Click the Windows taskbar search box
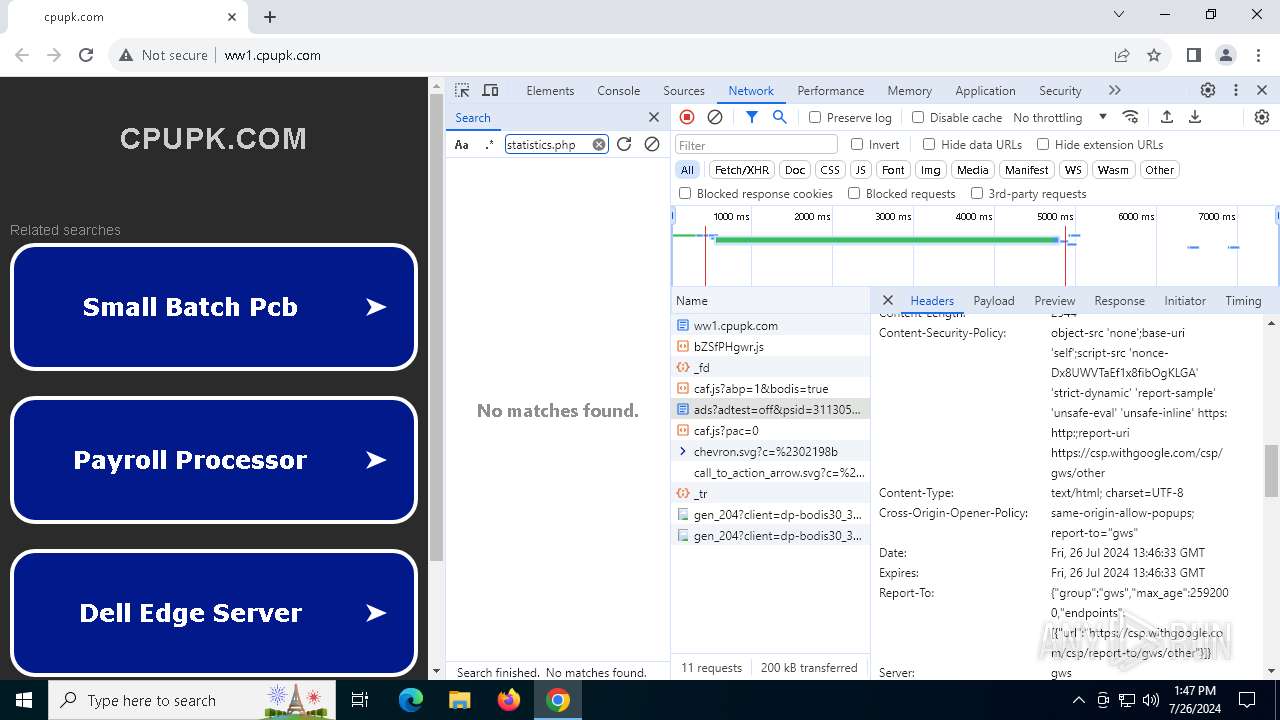The width and height of the screenshot is (1280, 720). [192, 700]
